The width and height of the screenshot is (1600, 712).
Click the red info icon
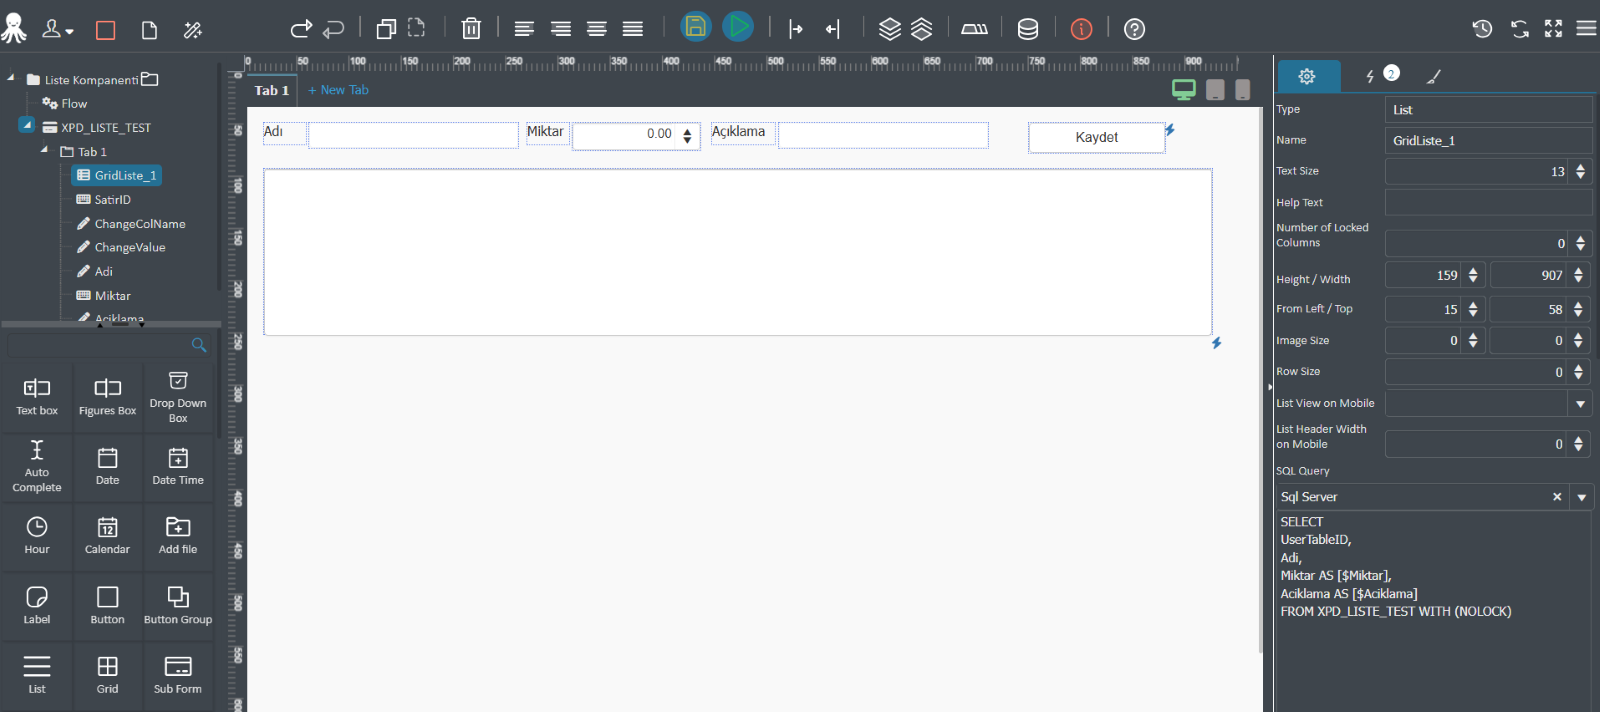[1081, 29]
